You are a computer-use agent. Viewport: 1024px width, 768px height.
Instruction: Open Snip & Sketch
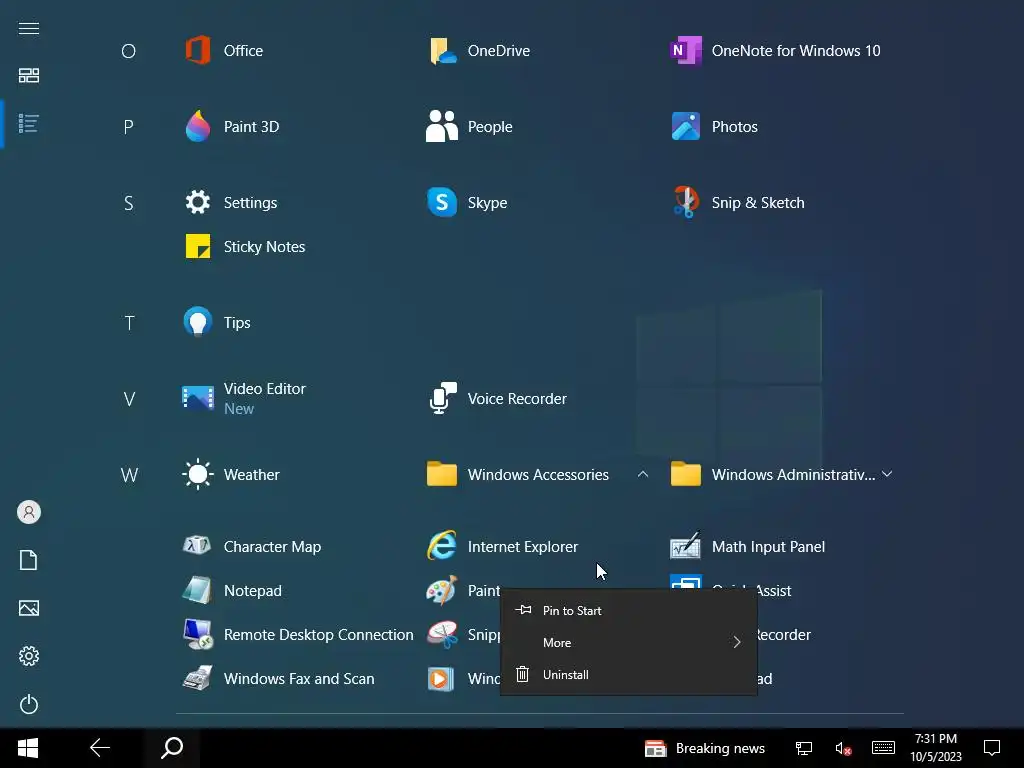pos(738,202)
